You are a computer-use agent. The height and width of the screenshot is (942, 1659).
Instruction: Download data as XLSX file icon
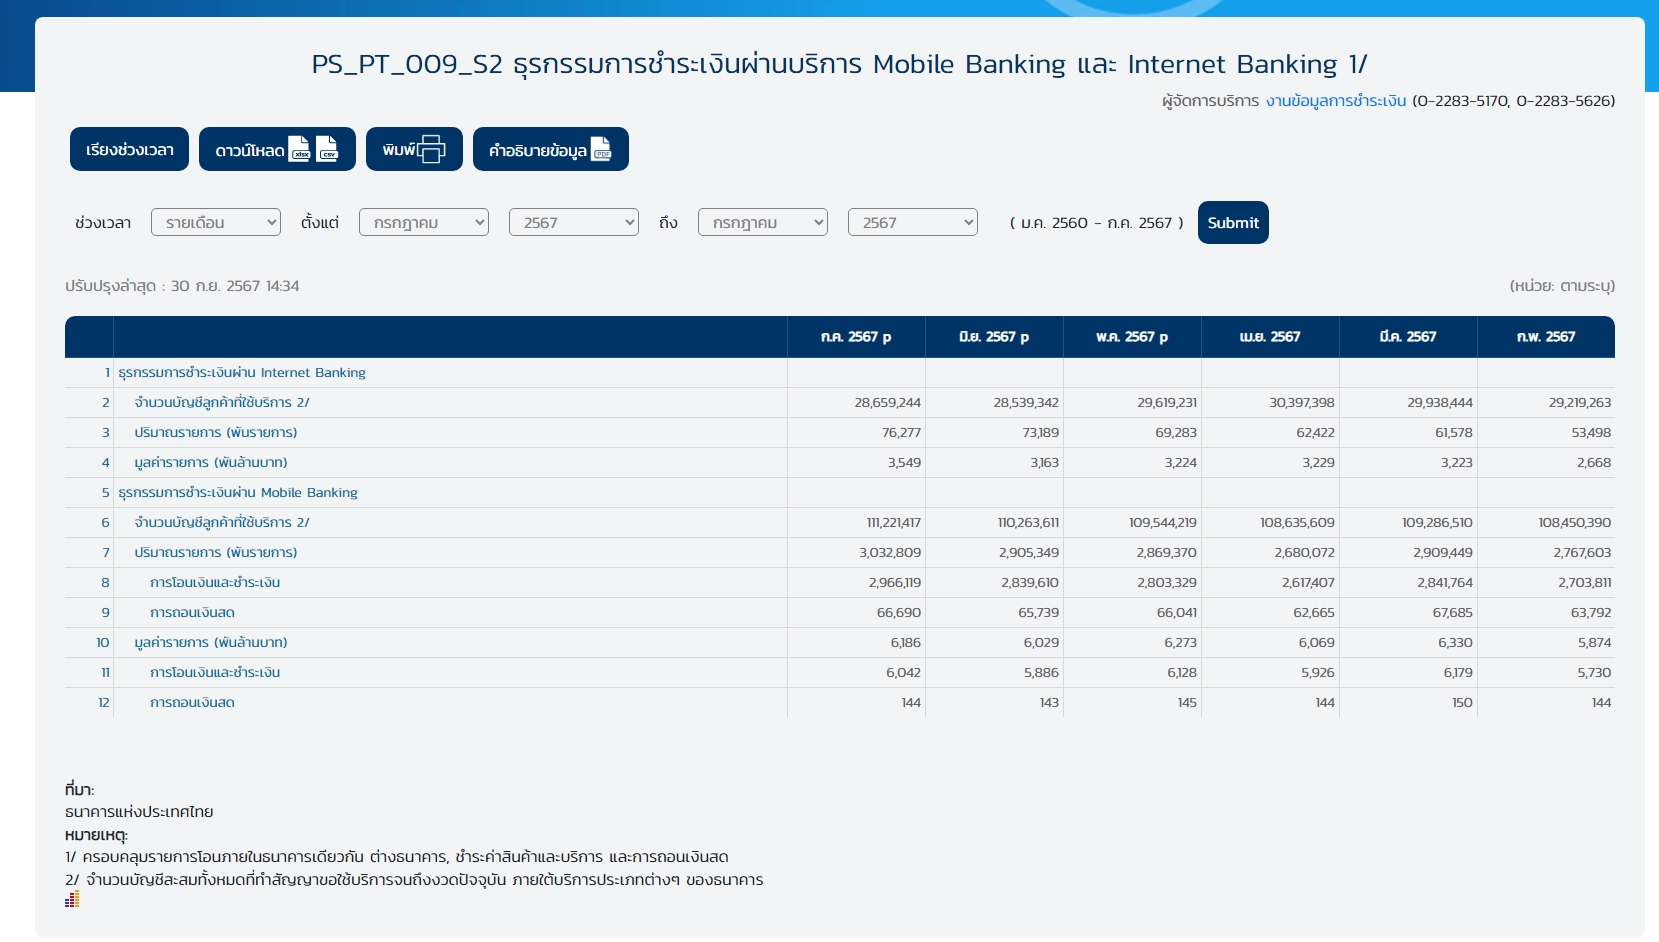point(299,149)
